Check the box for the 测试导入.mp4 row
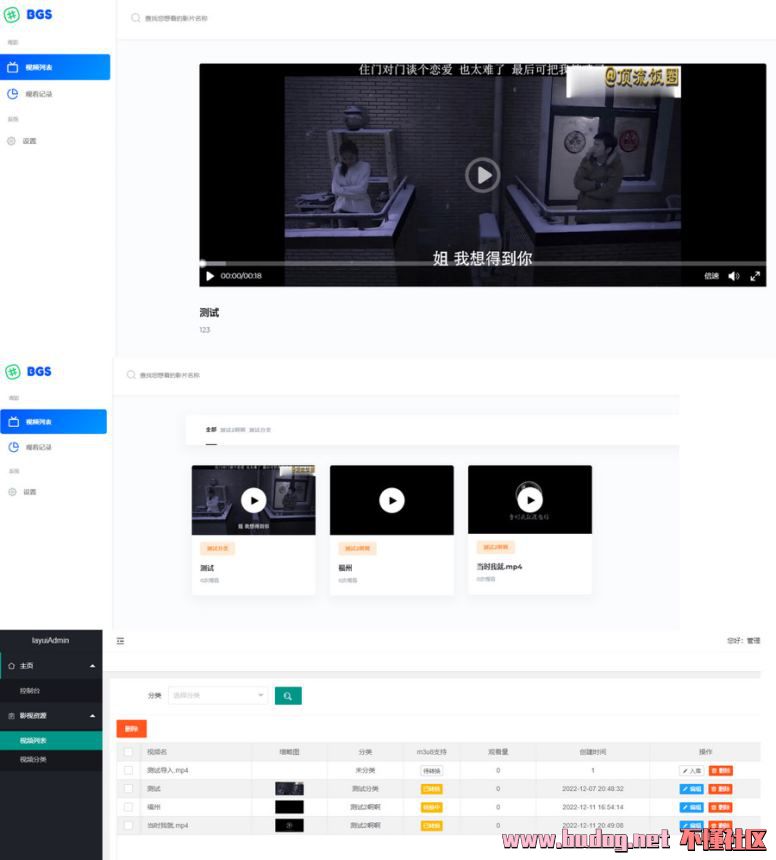This screenshot has width=776, height=860. coord(128,771)
